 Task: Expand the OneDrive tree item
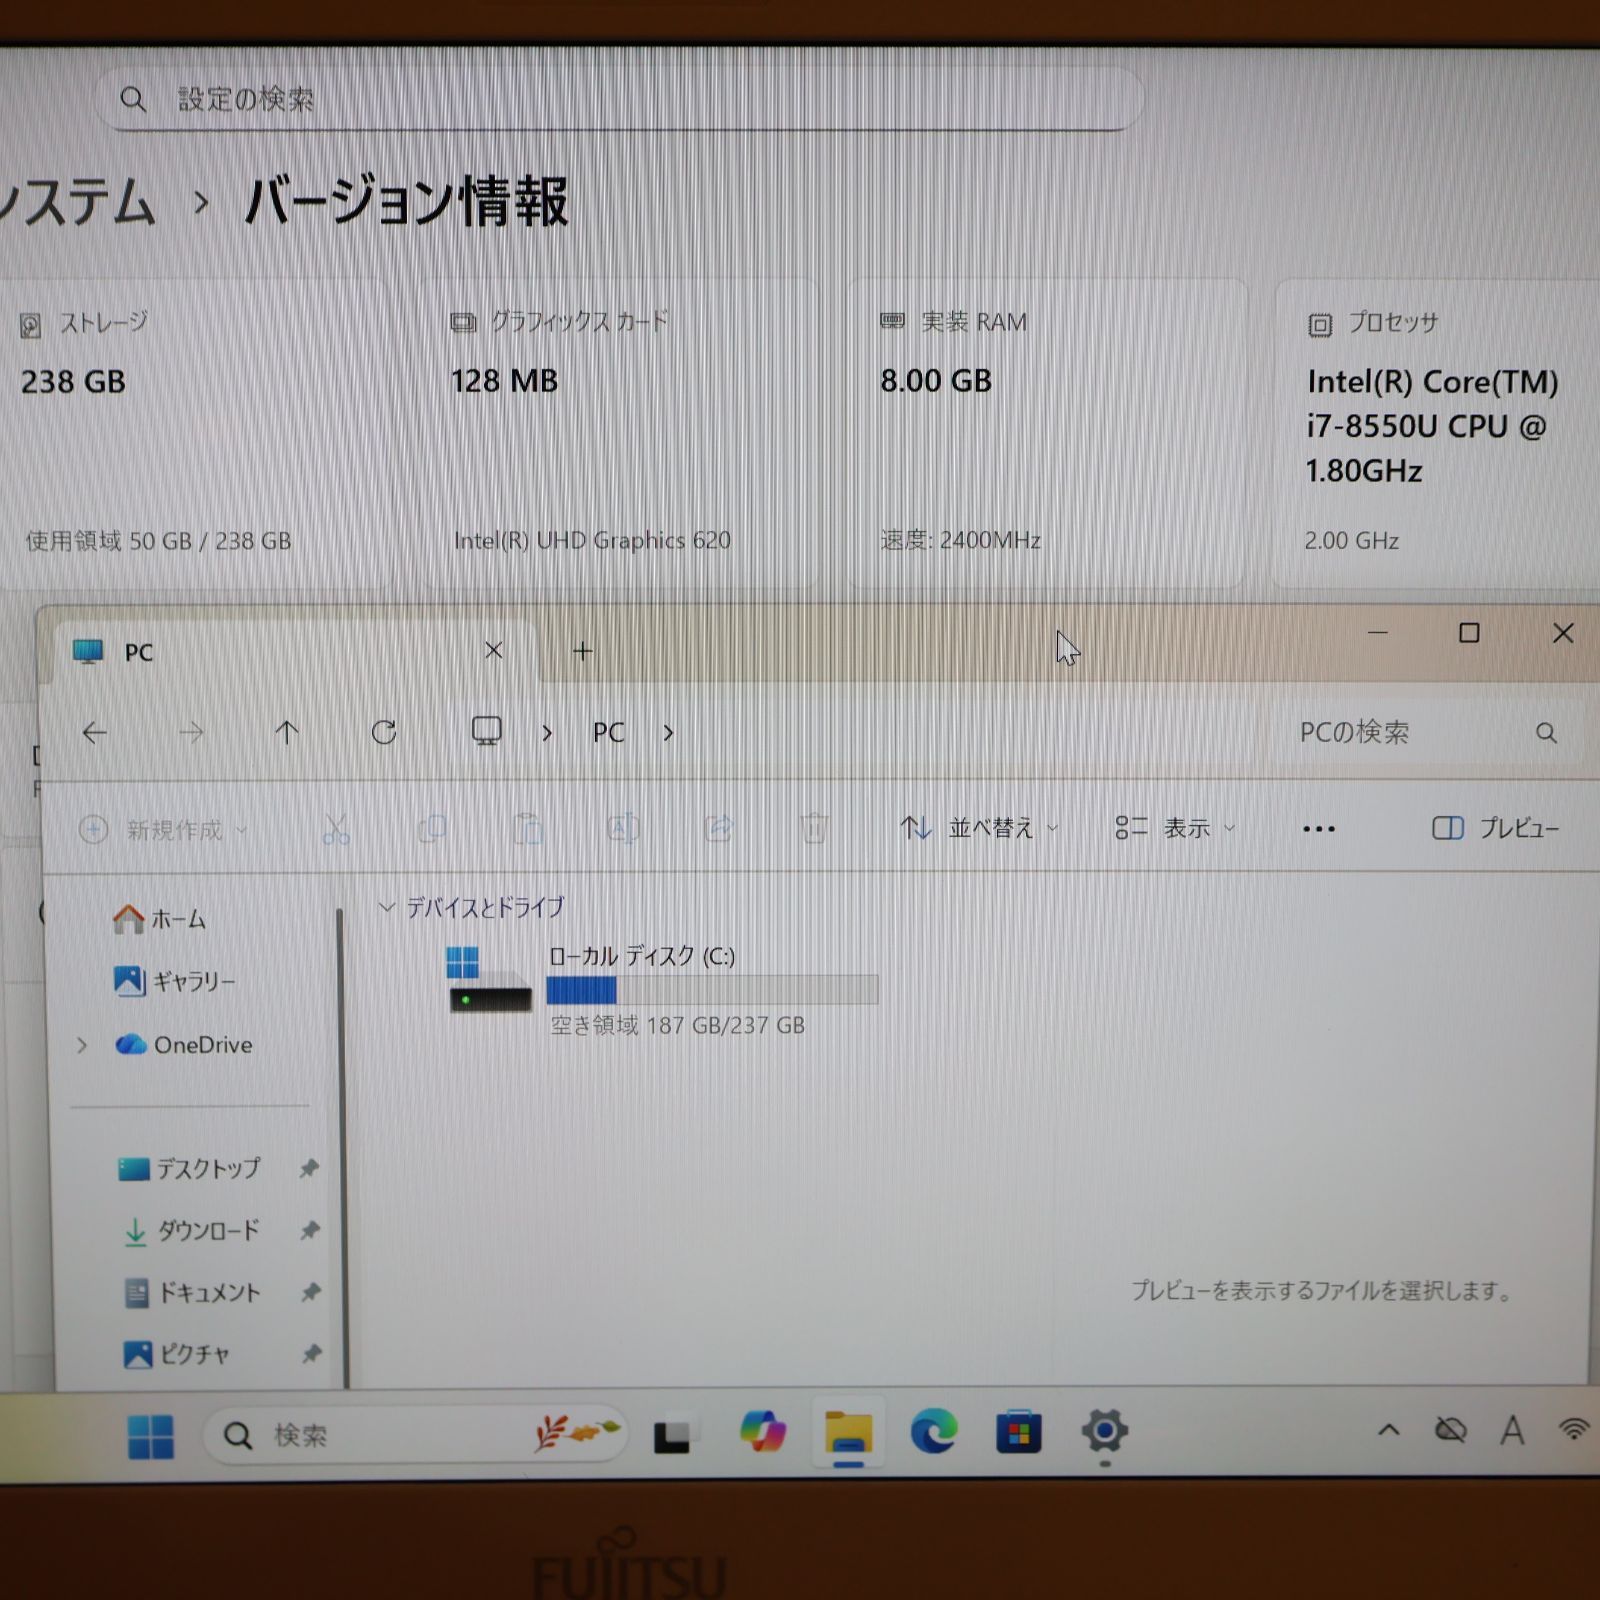coord(81,1045)
